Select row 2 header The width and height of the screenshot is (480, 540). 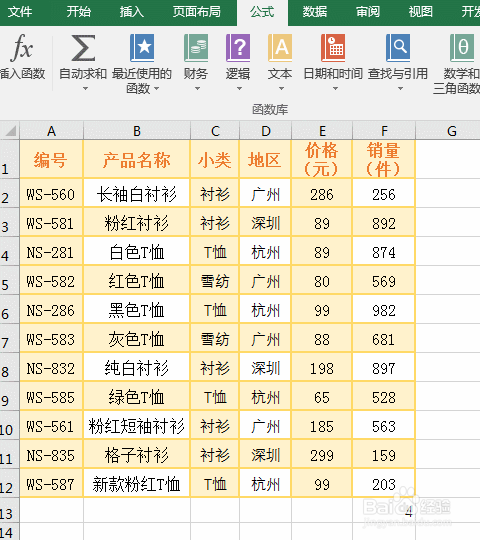(x=10, y=193)
